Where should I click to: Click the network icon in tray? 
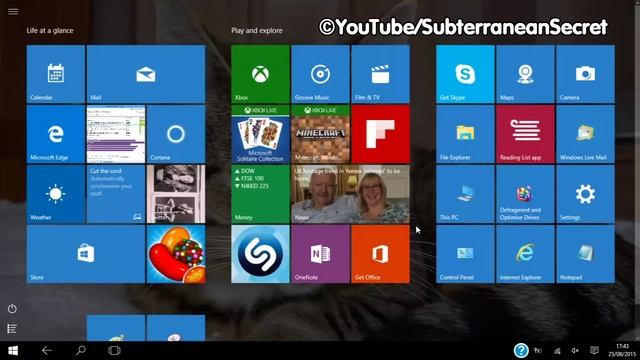(x=557, y=351)
